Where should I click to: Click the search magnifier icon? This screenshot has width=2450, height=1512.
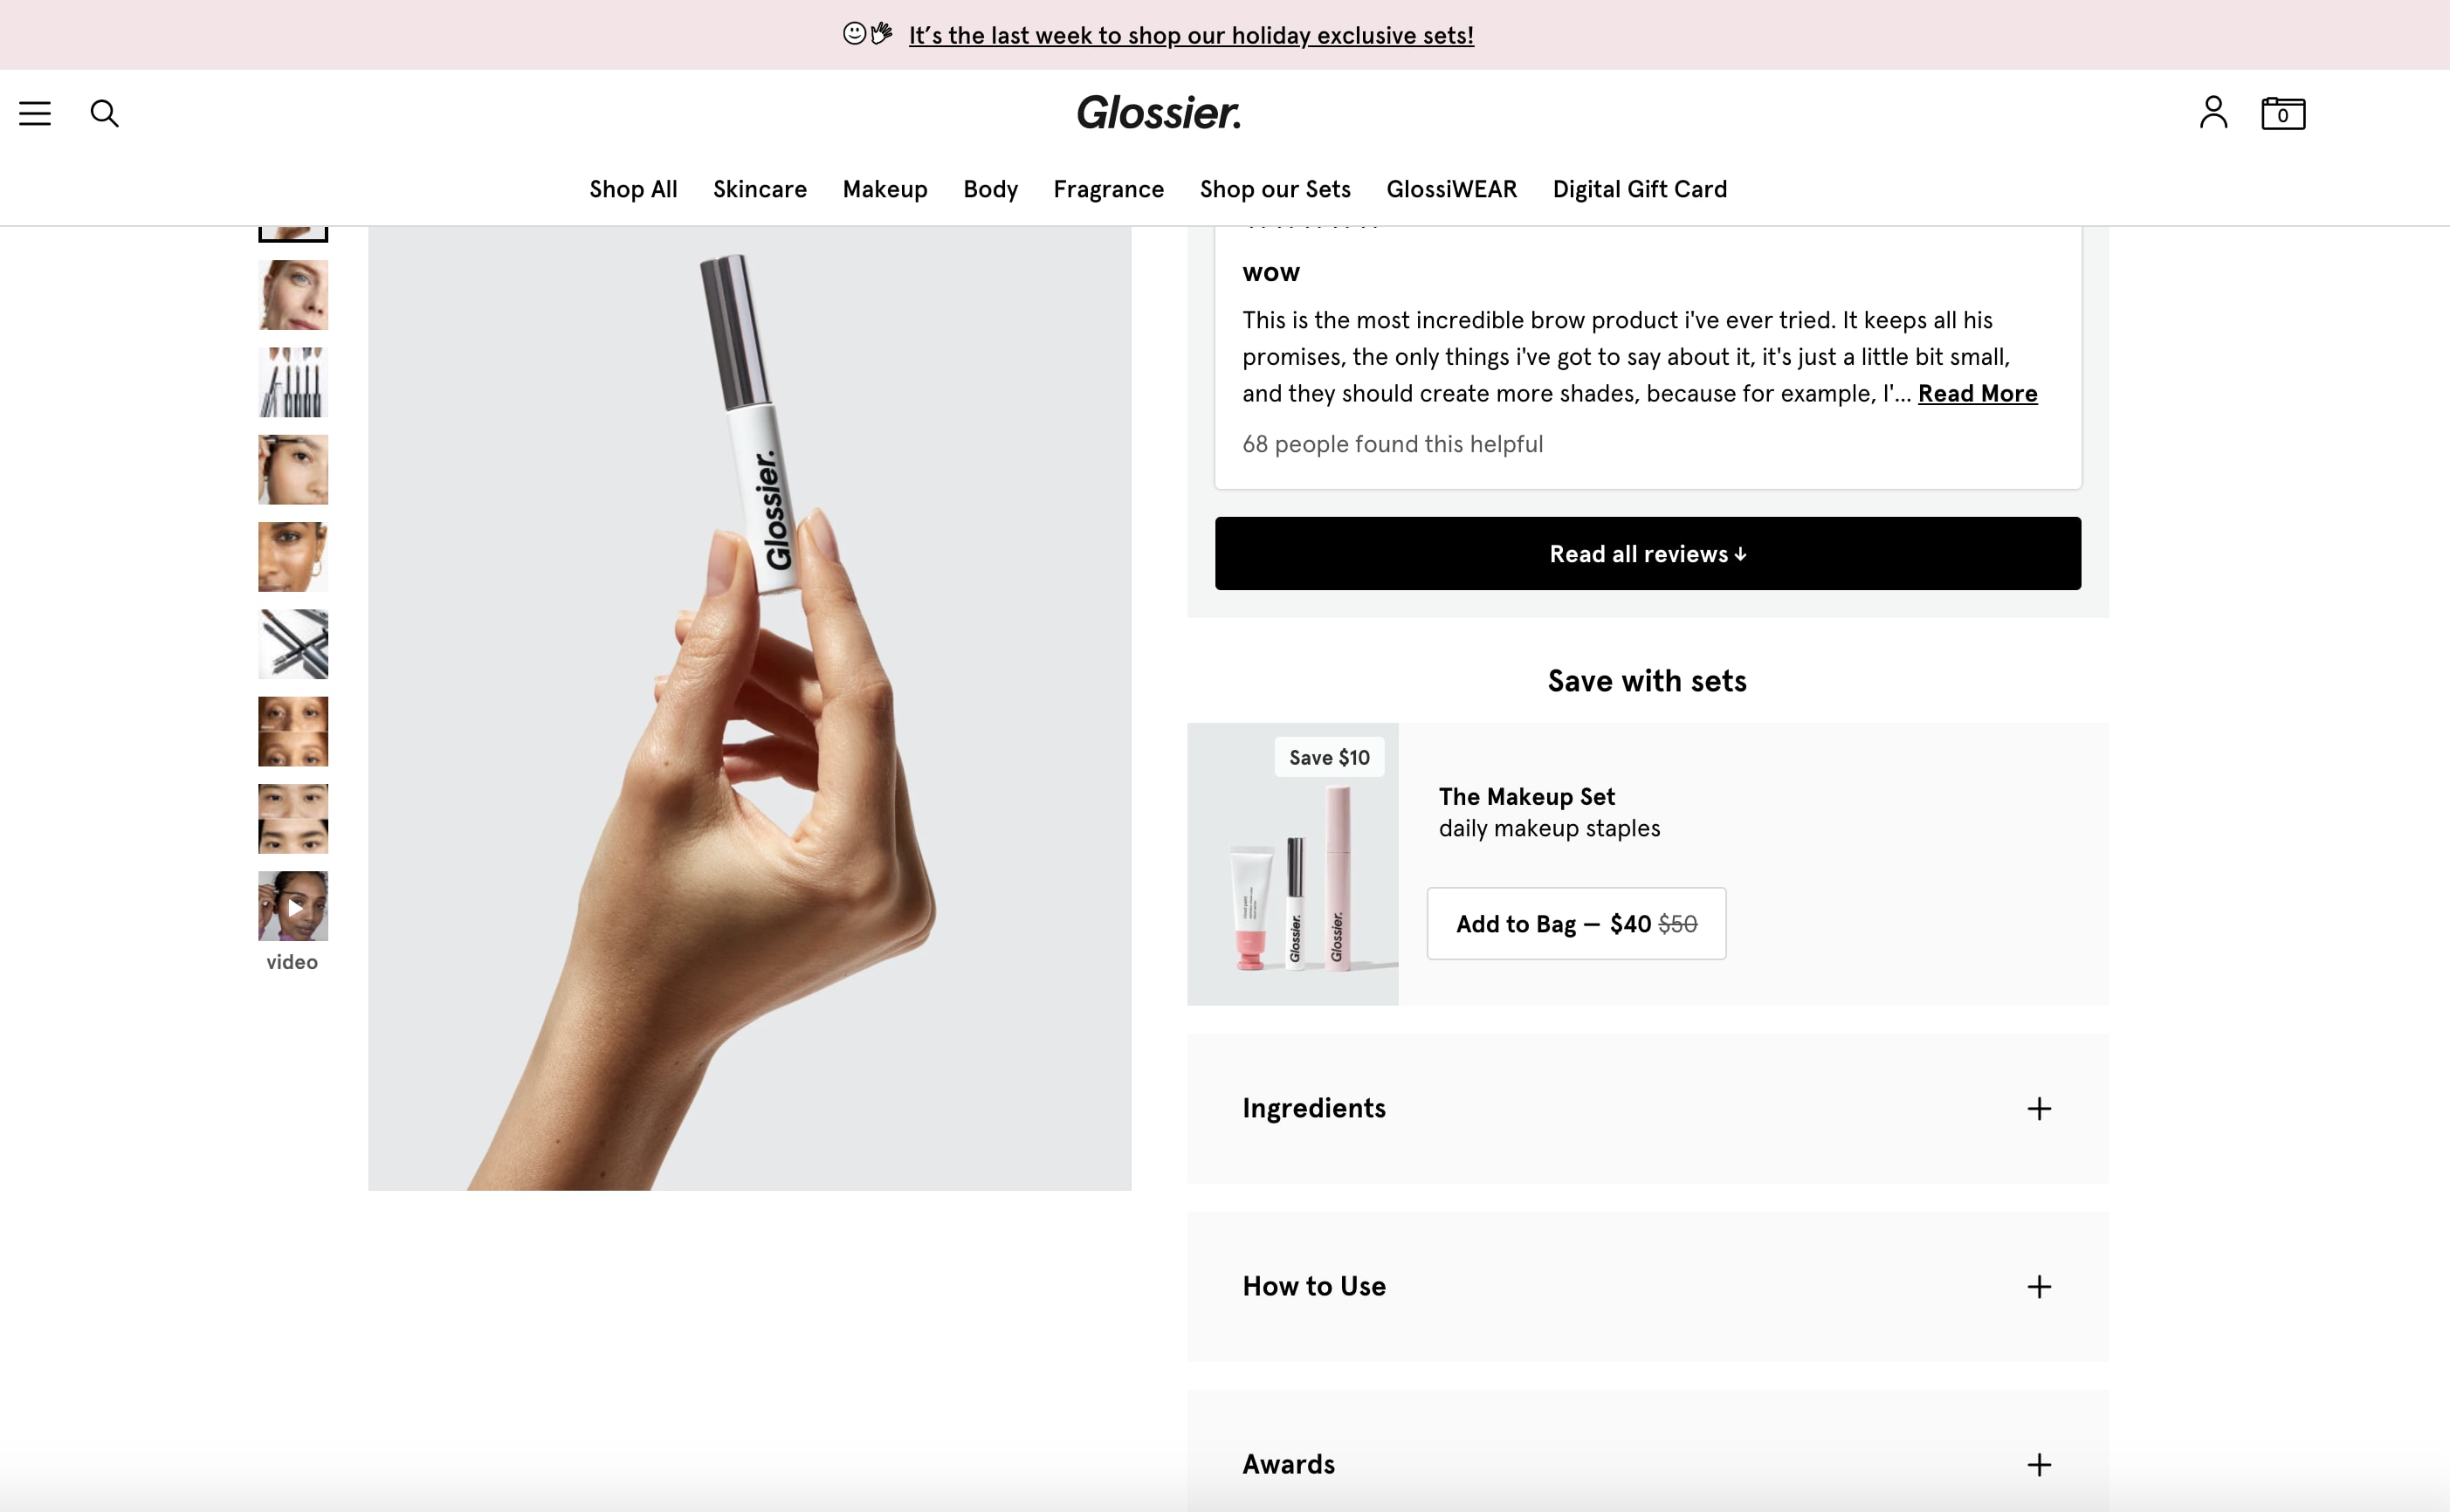click(x=104, y=113)
